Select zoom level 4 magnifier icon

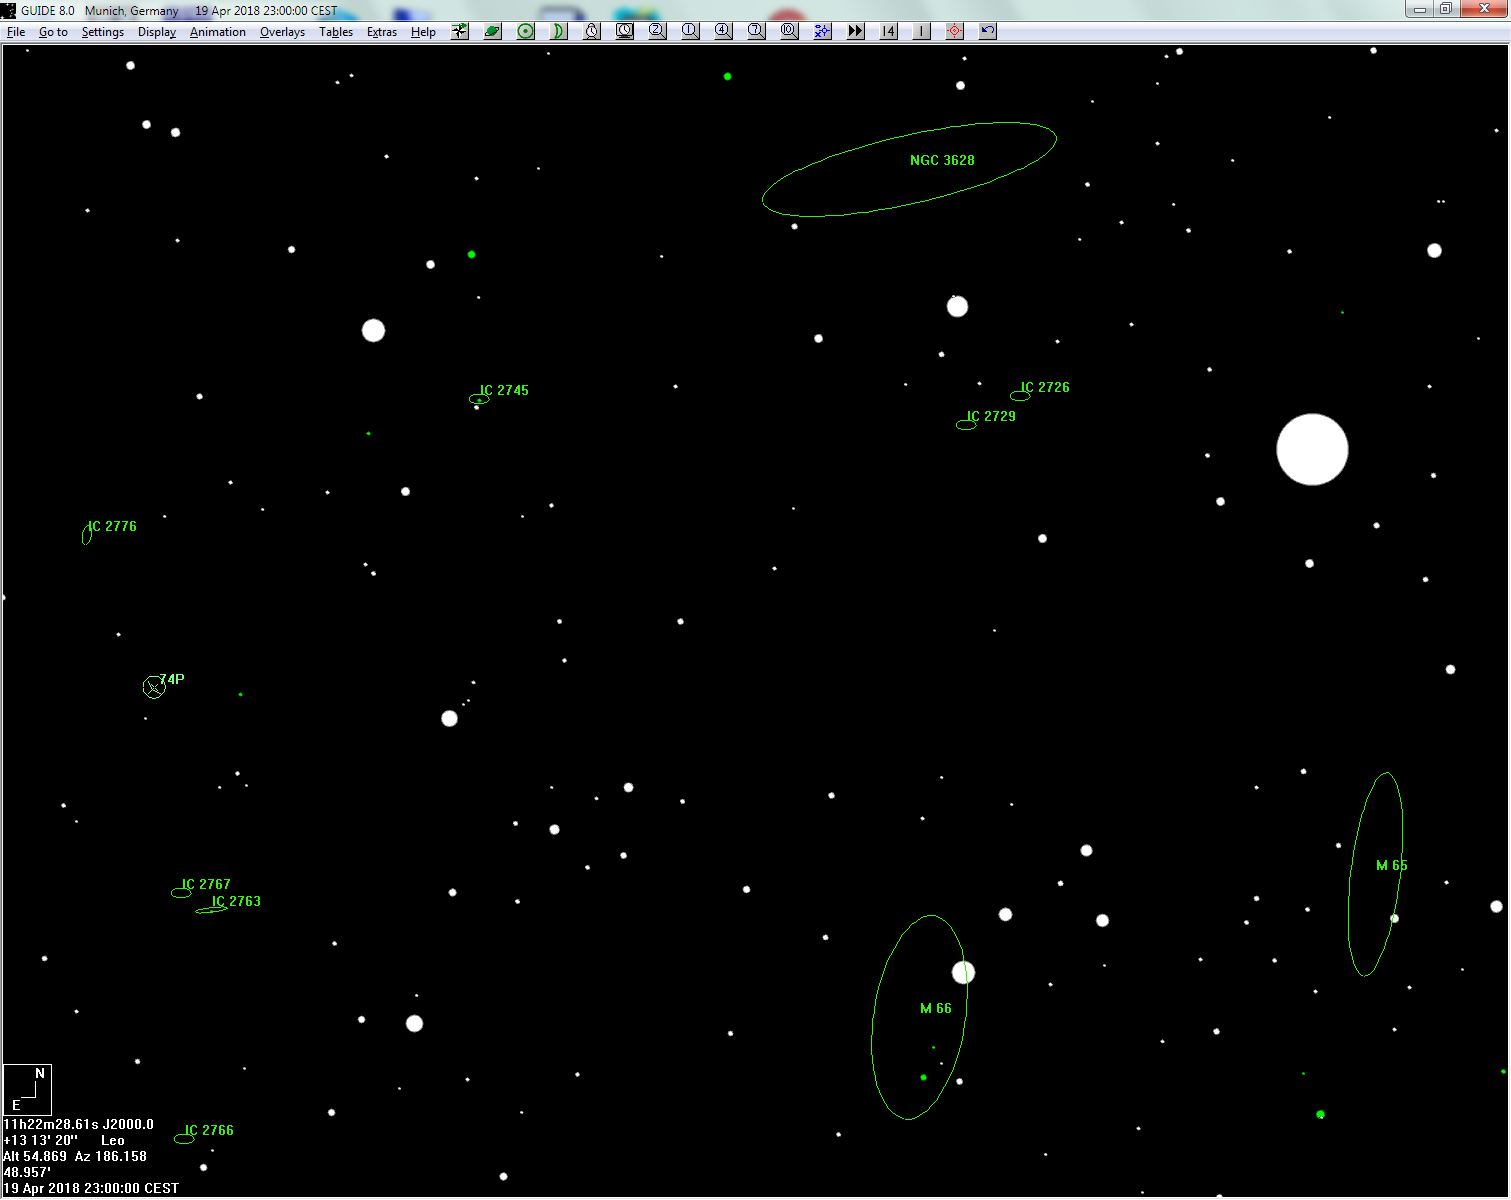(723, 31)
